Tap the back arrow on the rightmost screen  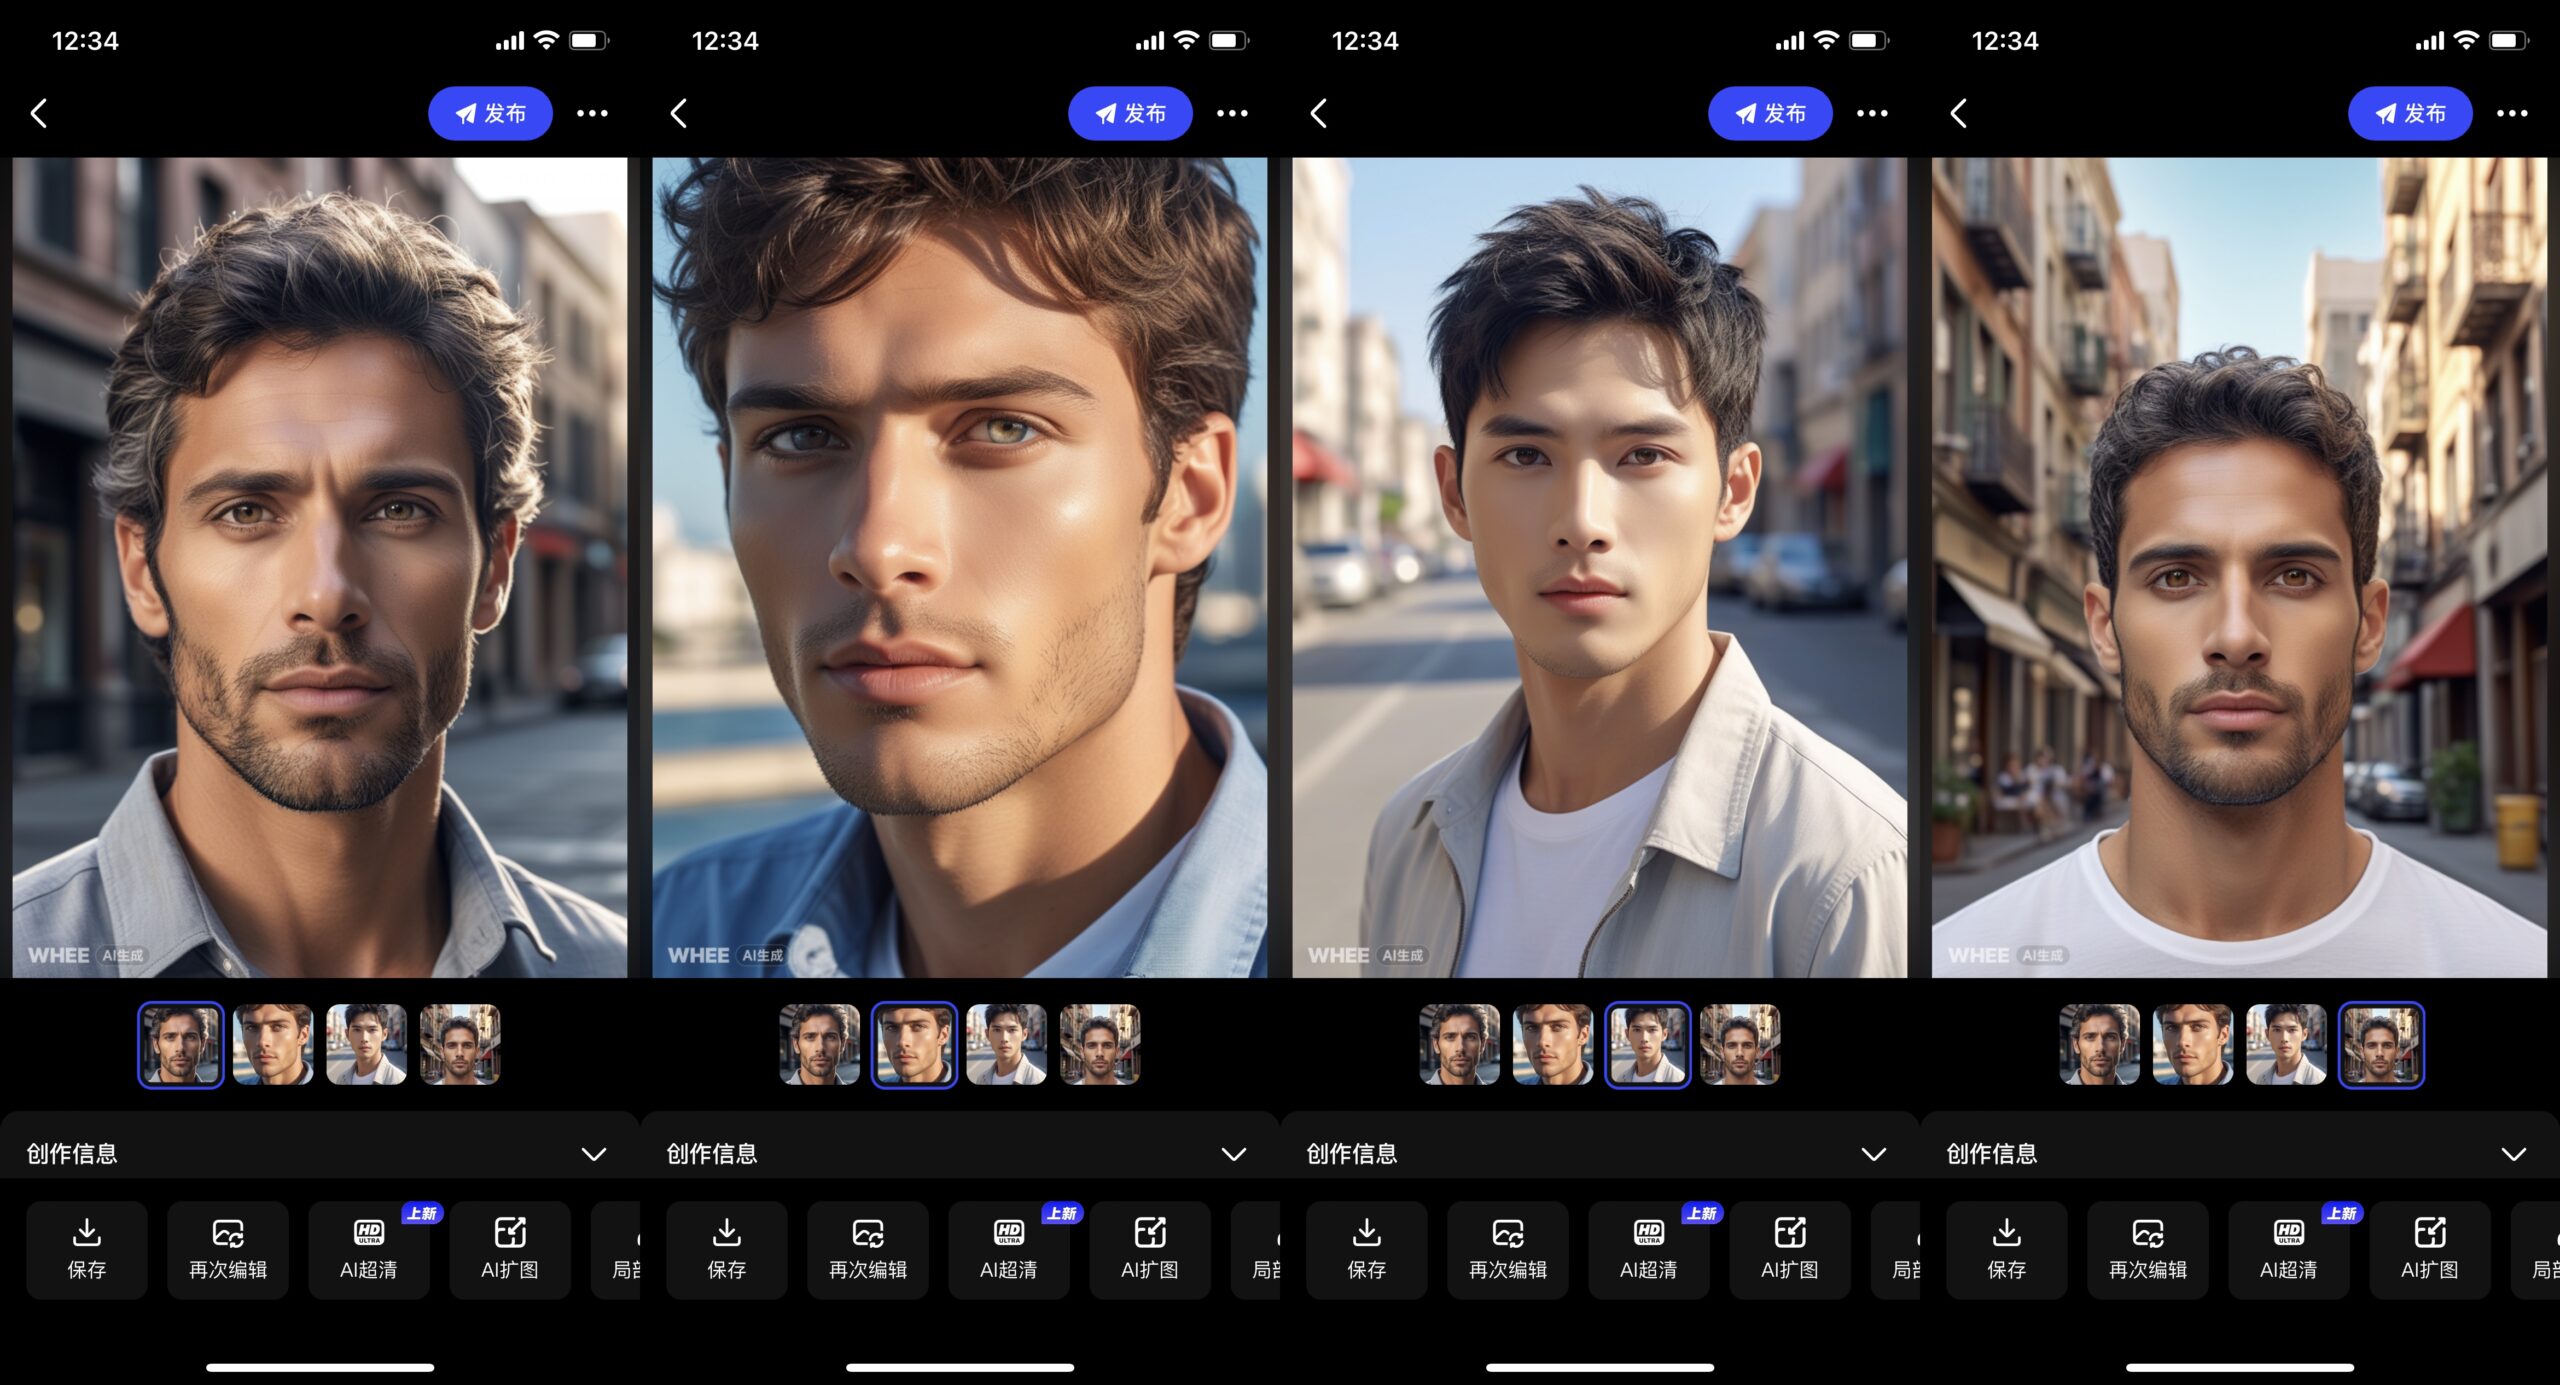(1959, 113)
